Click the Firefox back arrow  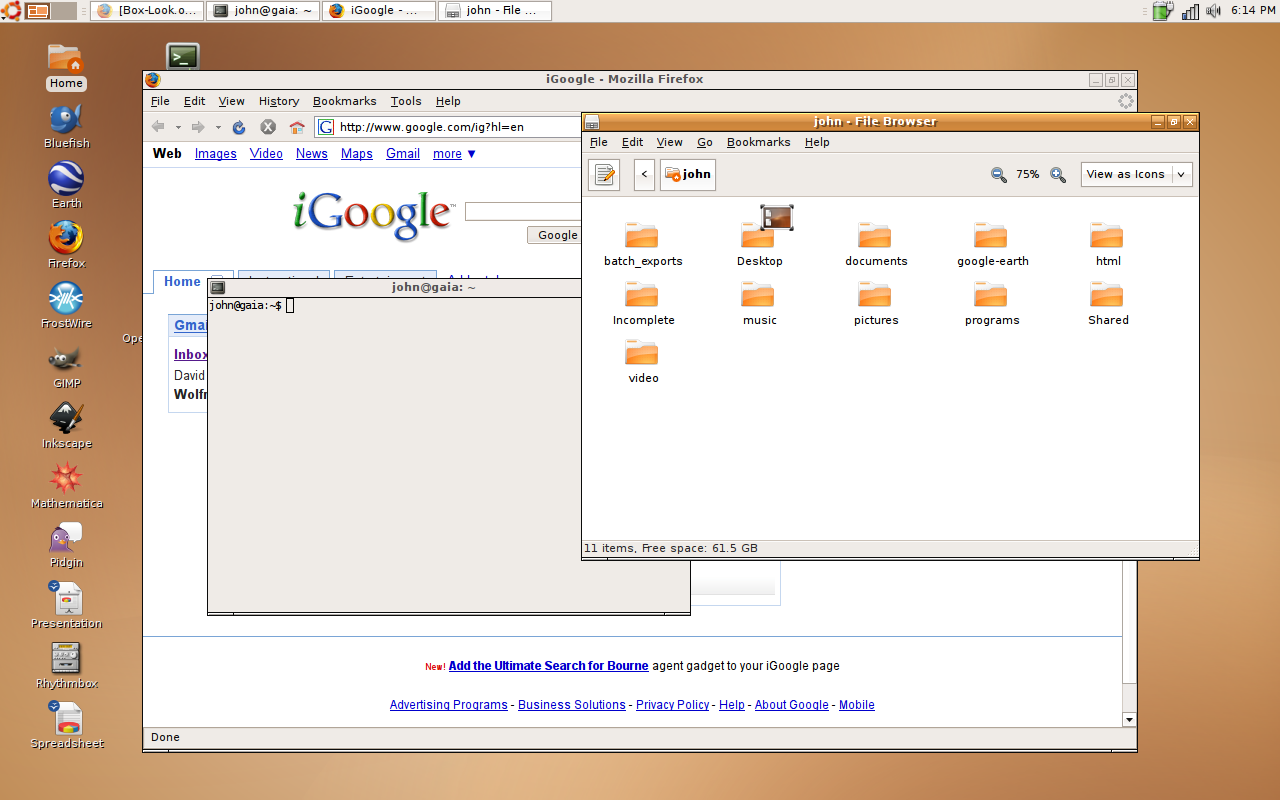coord(158,127)
